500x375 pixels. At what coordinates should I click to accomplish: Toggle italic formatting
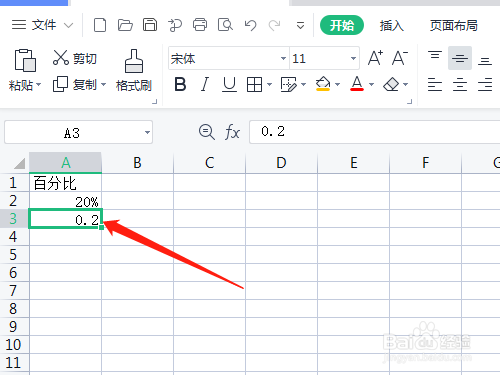[205, 84]
